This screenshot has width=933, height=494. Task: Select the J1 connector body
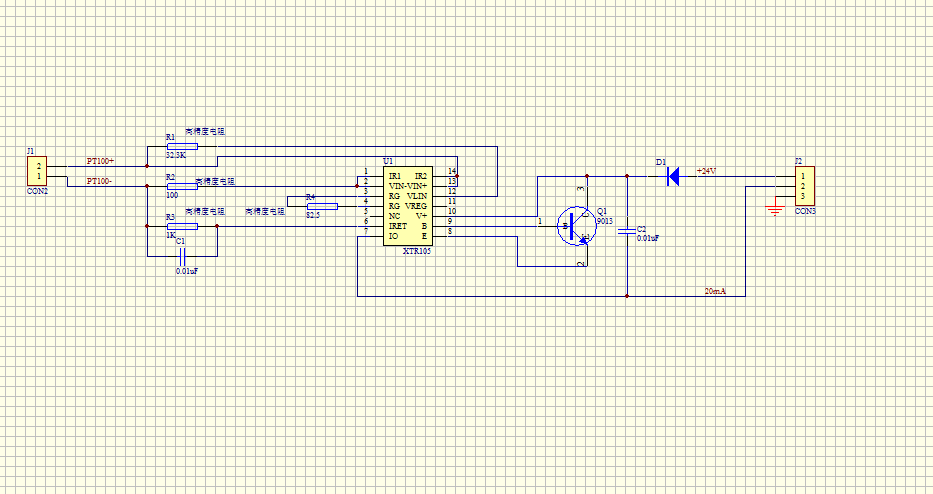pos(37,171)
